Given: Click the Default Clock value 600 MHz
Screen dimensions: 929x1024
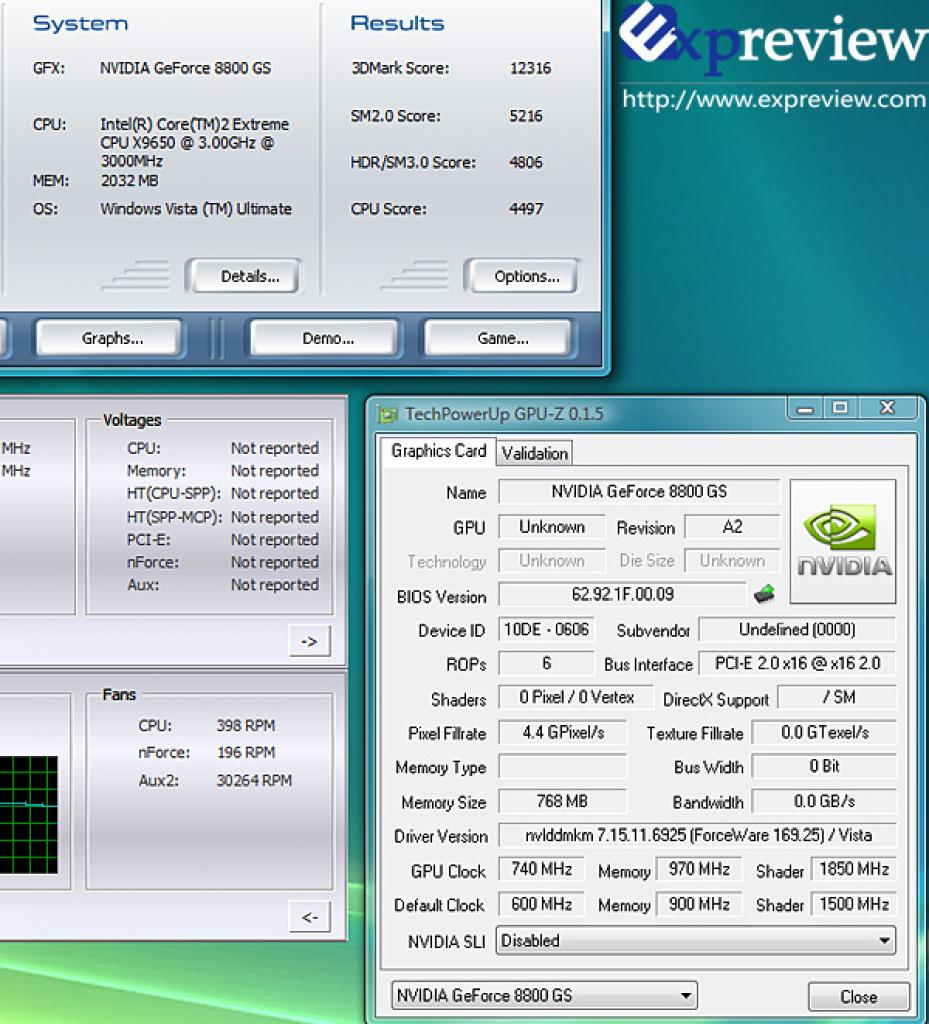Looking at the screenshot, I should (541, 904).
